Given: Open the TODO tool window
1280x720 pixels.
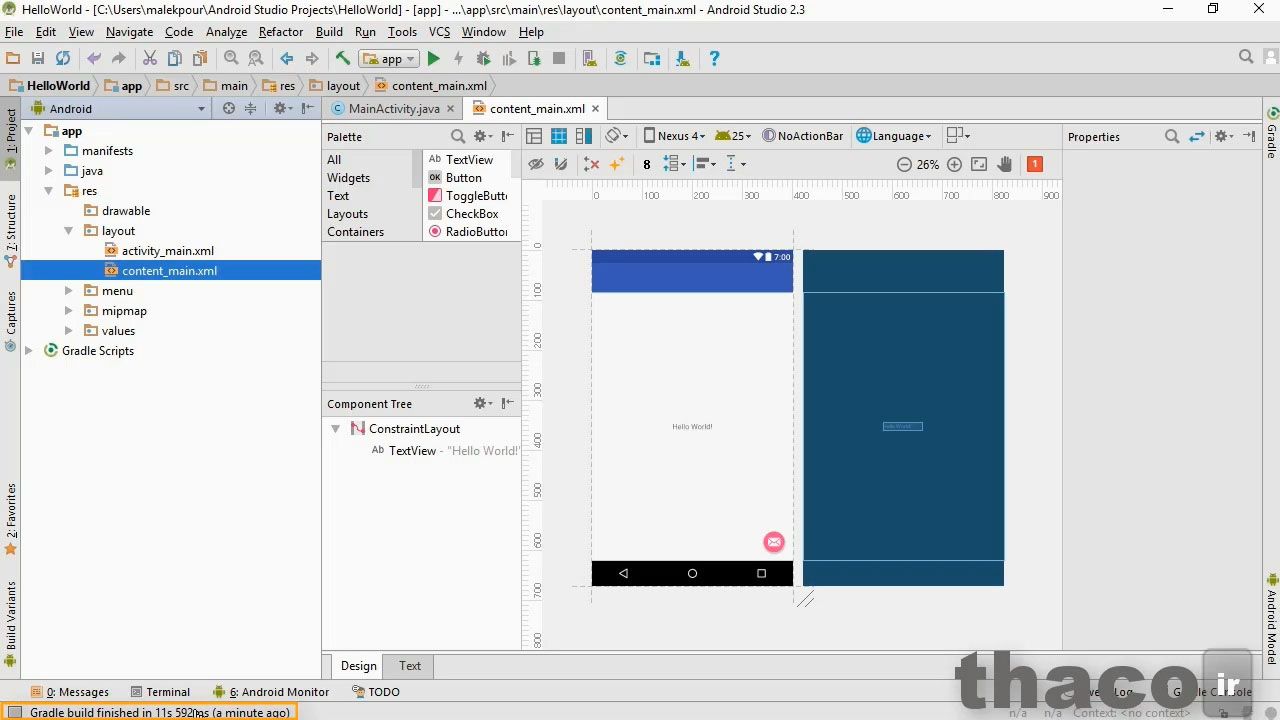Looking at the screenshot, I should [376, 692].
